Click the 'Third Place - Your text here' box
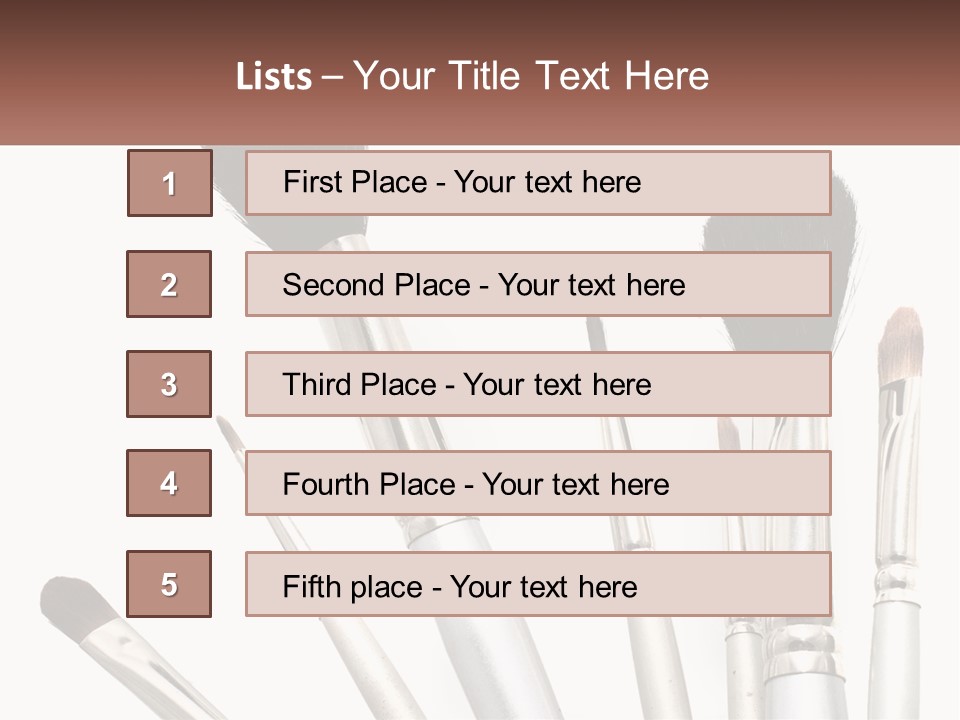 [x=538, y=384]
